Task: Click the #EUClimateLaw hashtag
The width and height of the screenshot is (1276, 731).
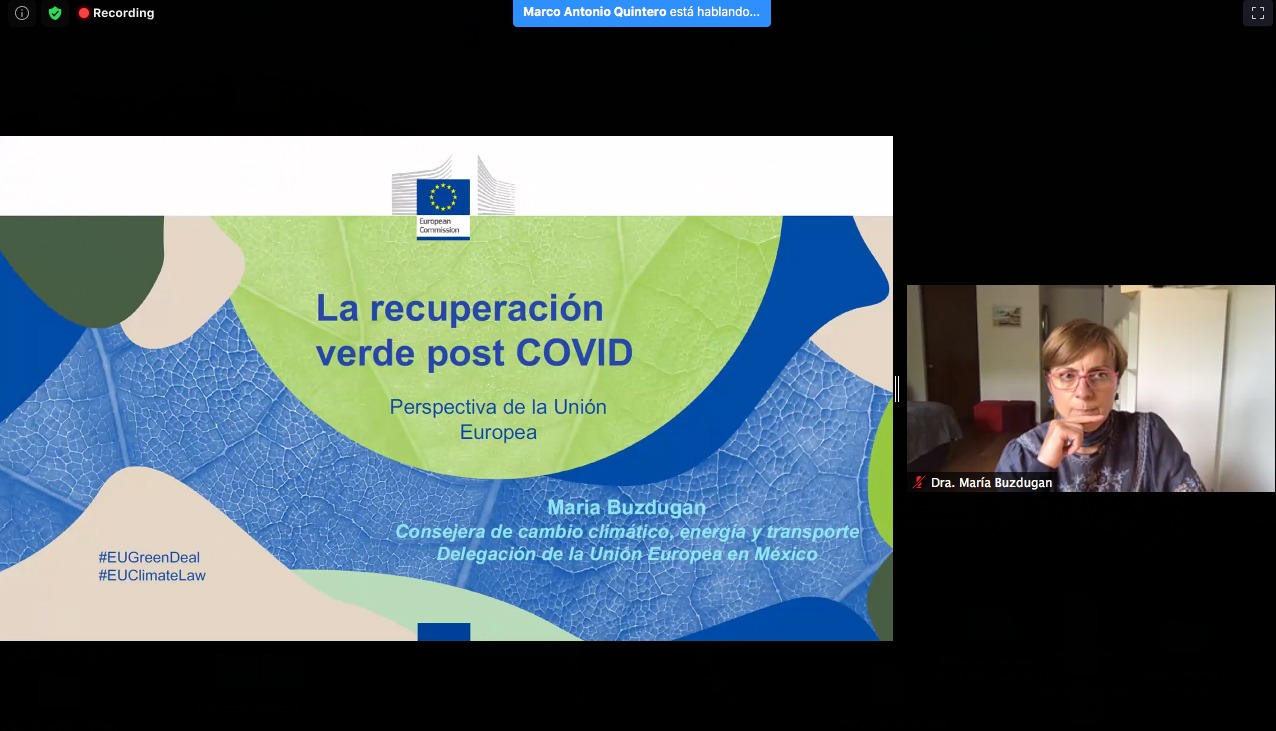Action: click(152, 576)
